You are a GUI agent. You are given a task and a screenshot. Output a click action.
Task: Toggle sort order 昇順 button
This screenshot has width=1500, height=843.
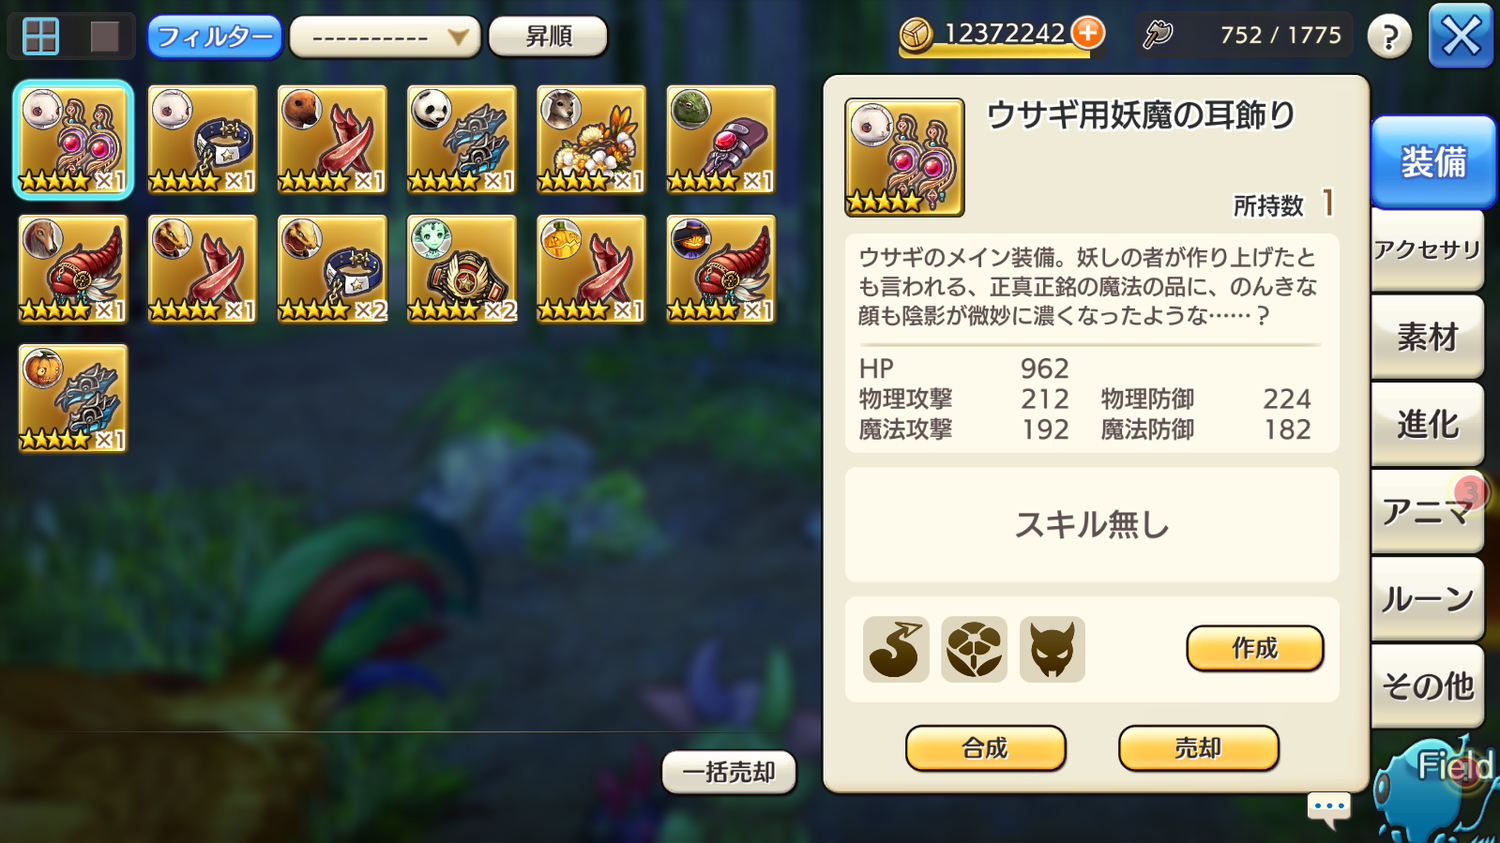coord(548,37)
